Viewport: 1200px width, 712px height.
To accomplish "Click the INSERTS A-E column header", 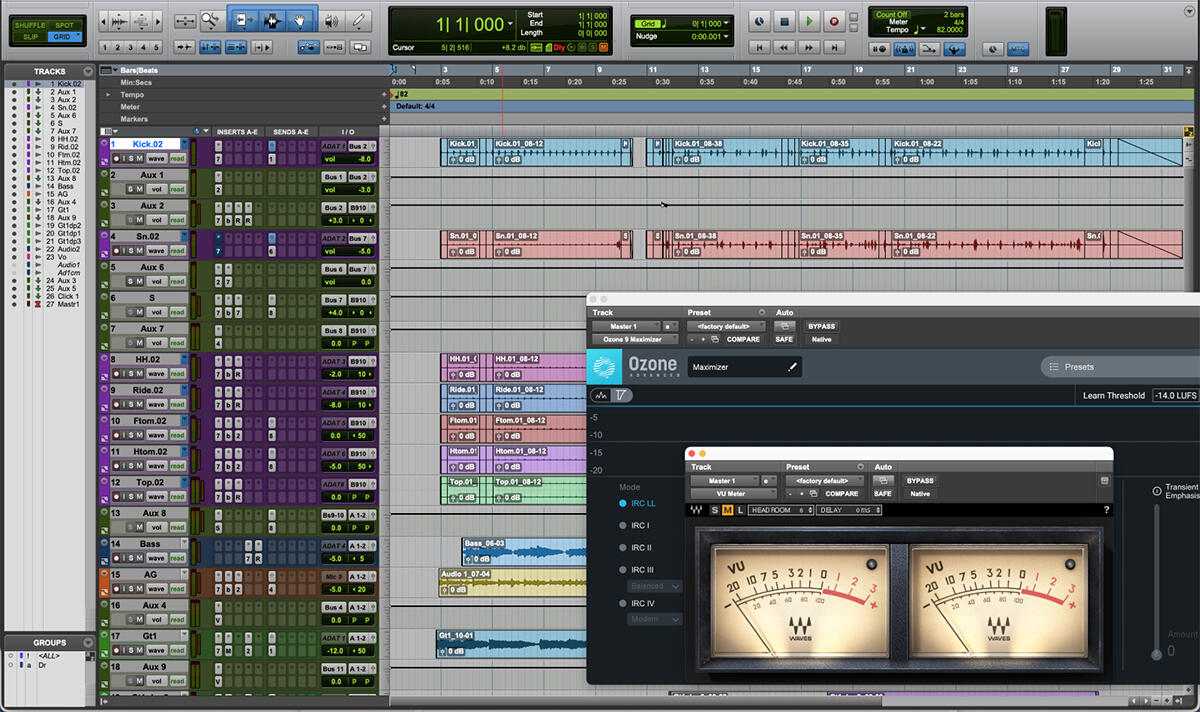I will (x=237, y=132).
